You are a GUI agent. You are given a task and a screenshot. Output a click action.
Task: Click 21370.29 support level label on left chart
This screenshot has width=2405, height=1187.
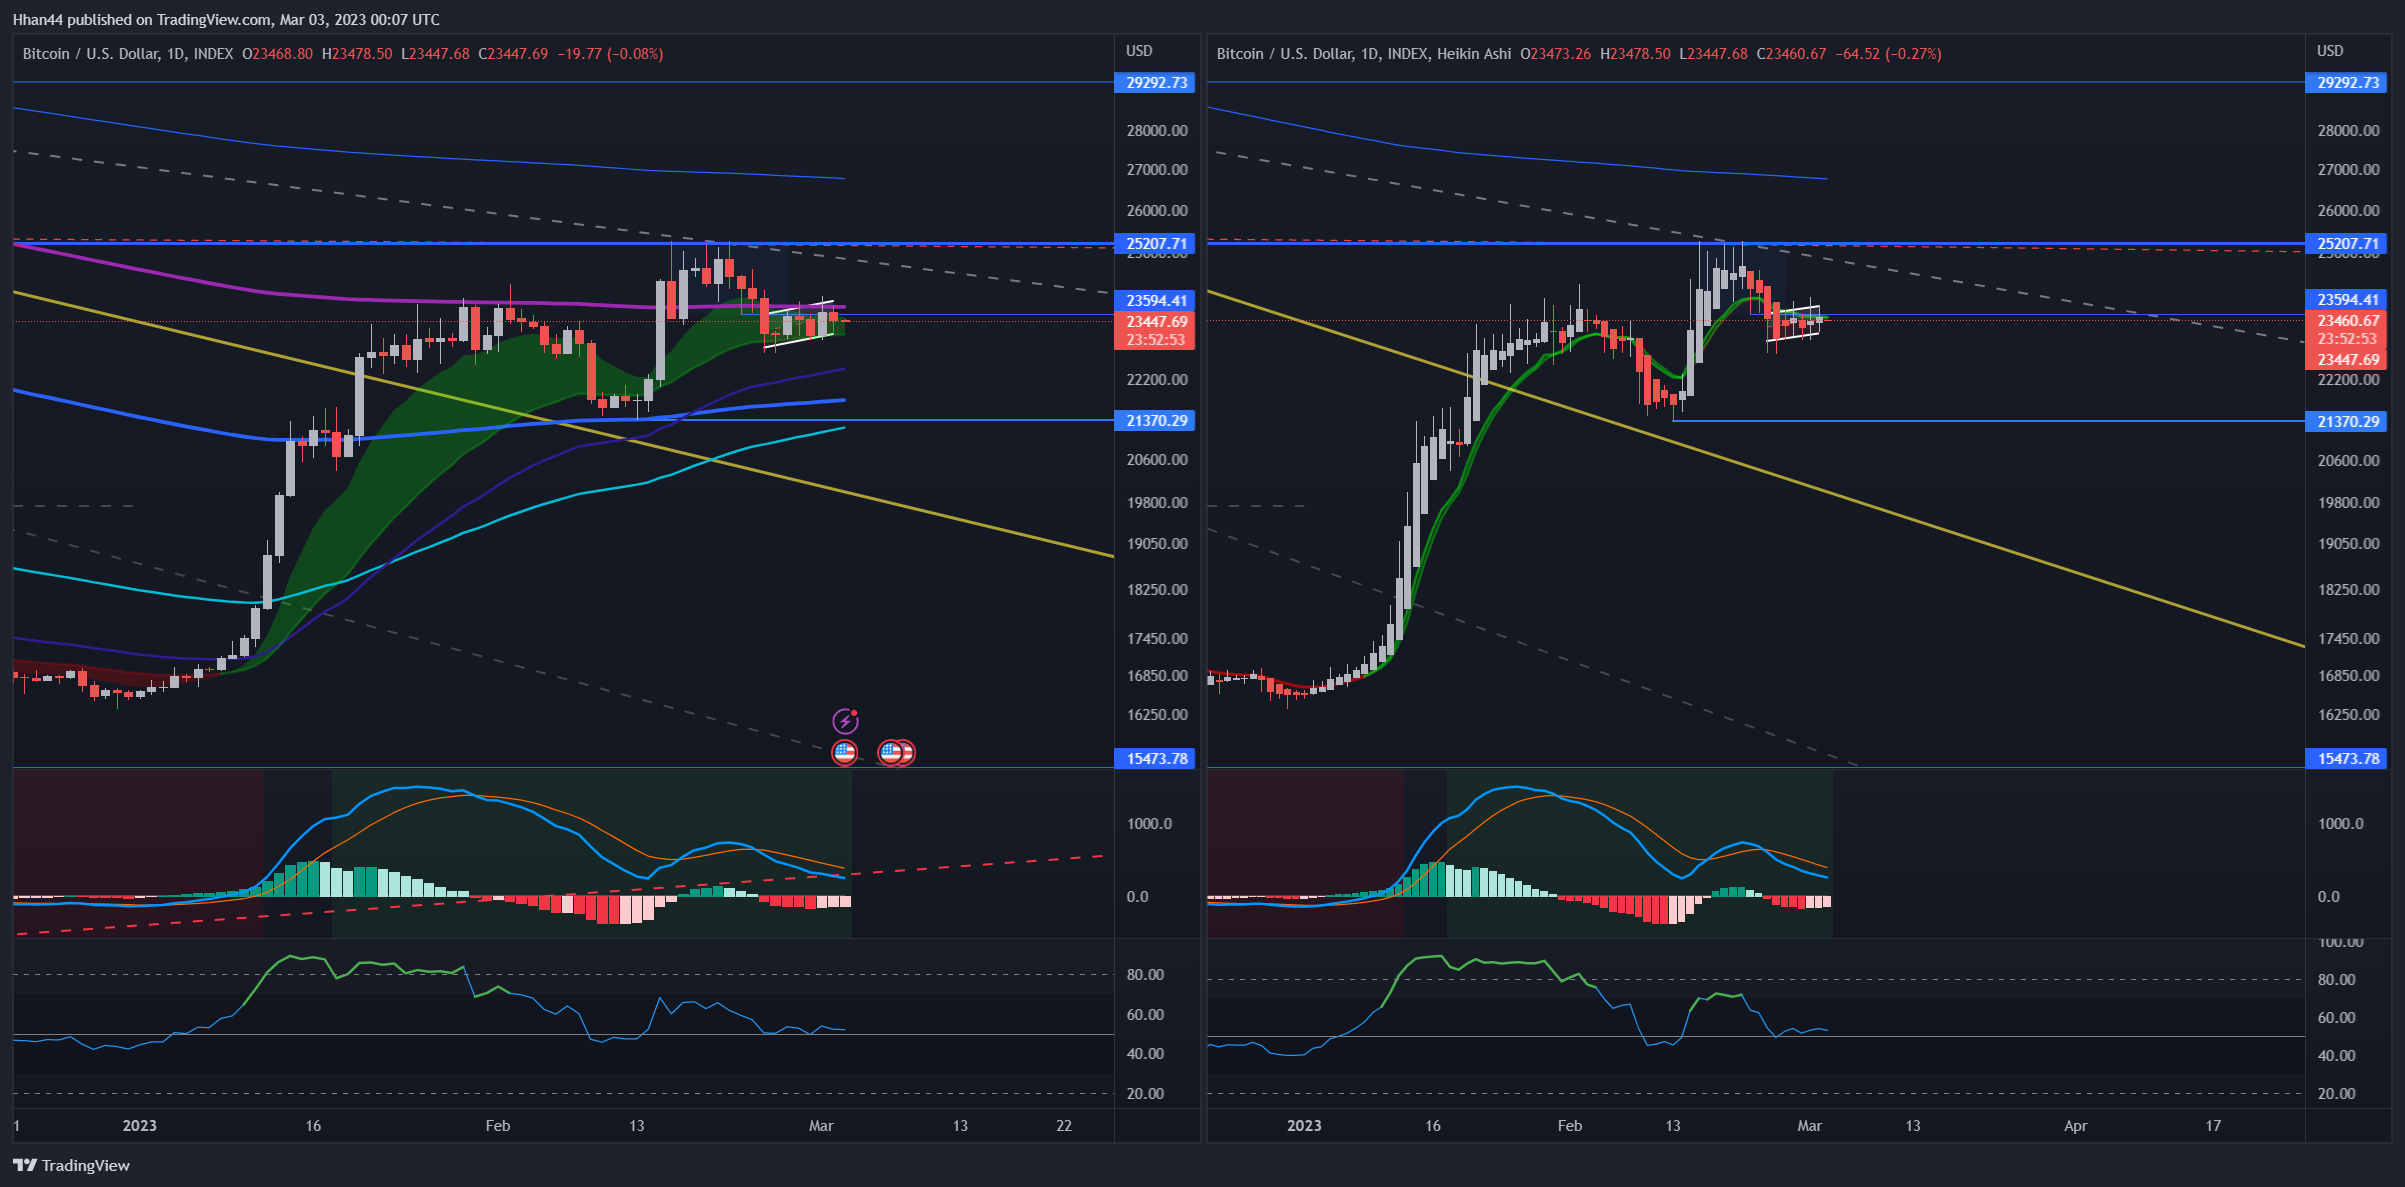(x=1156, y=421)
